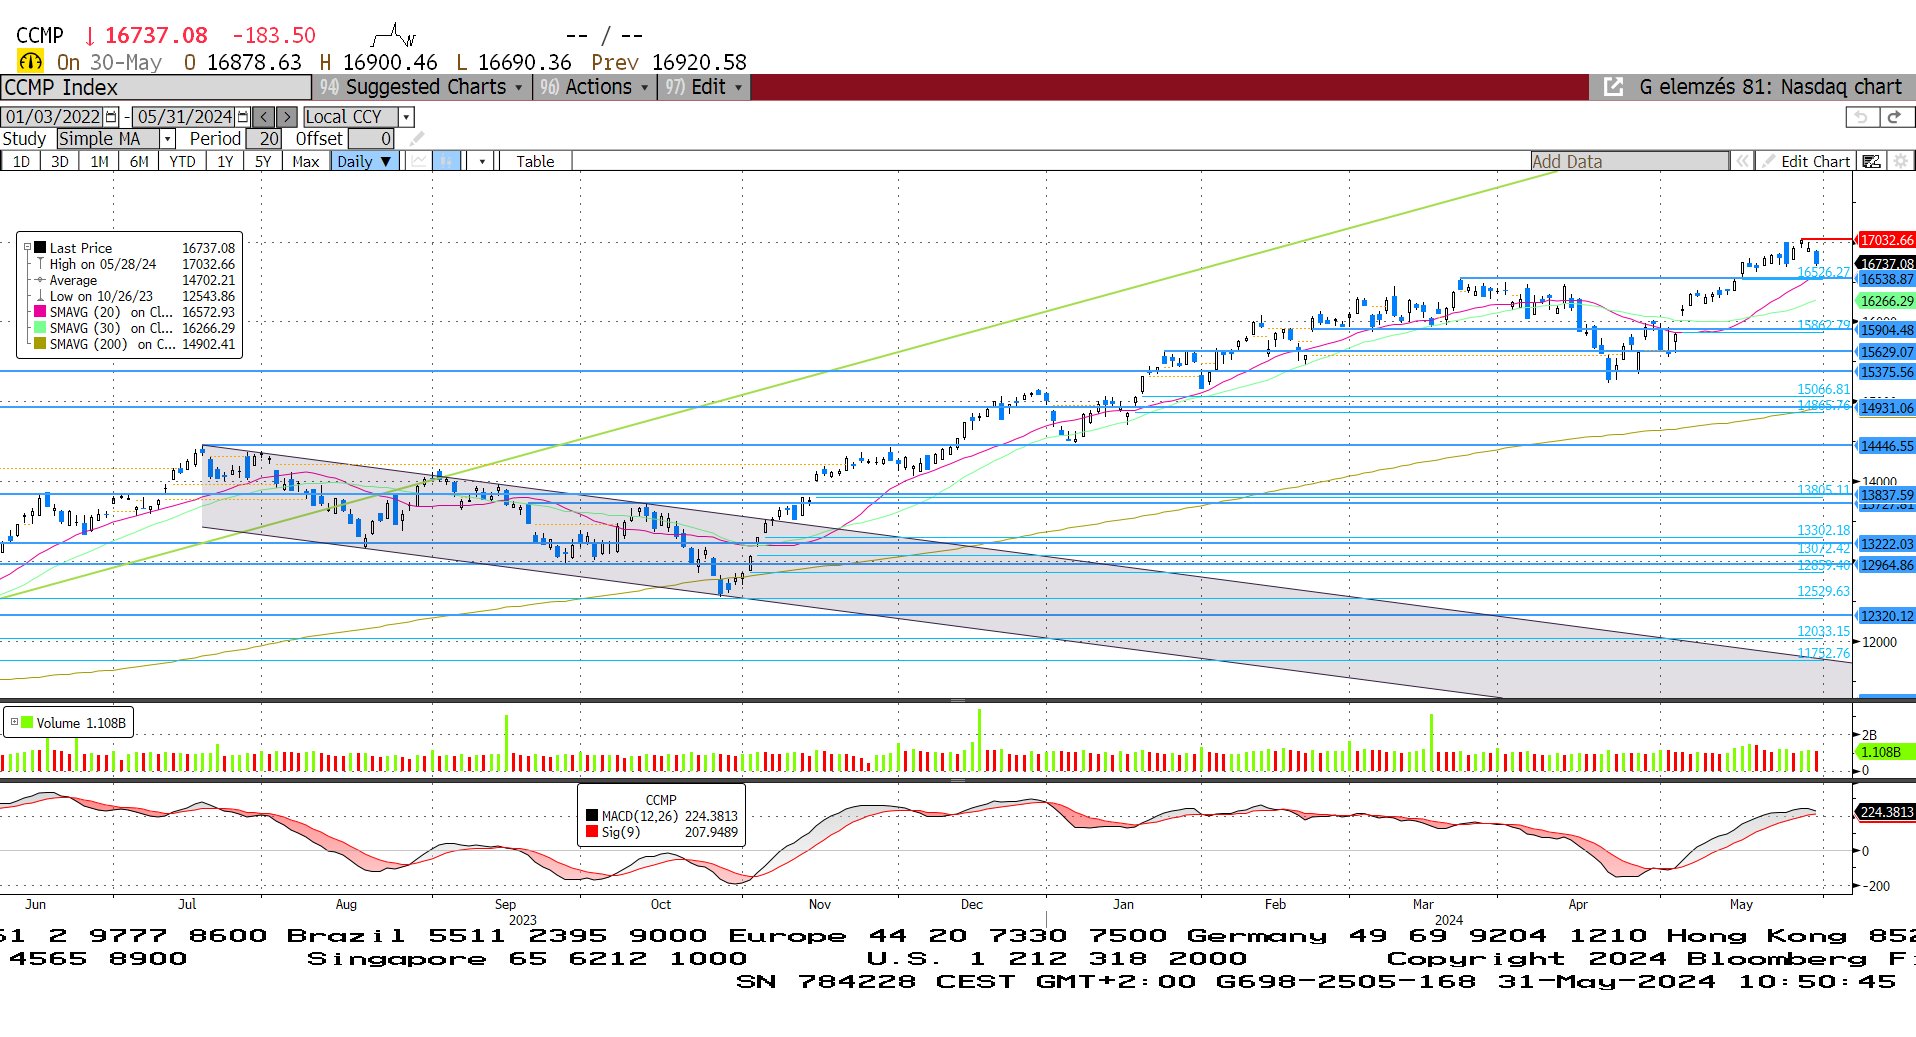Select the 3D range tab
The height and width of the screenshot is (1037, 1916).
tap(59, 161)
